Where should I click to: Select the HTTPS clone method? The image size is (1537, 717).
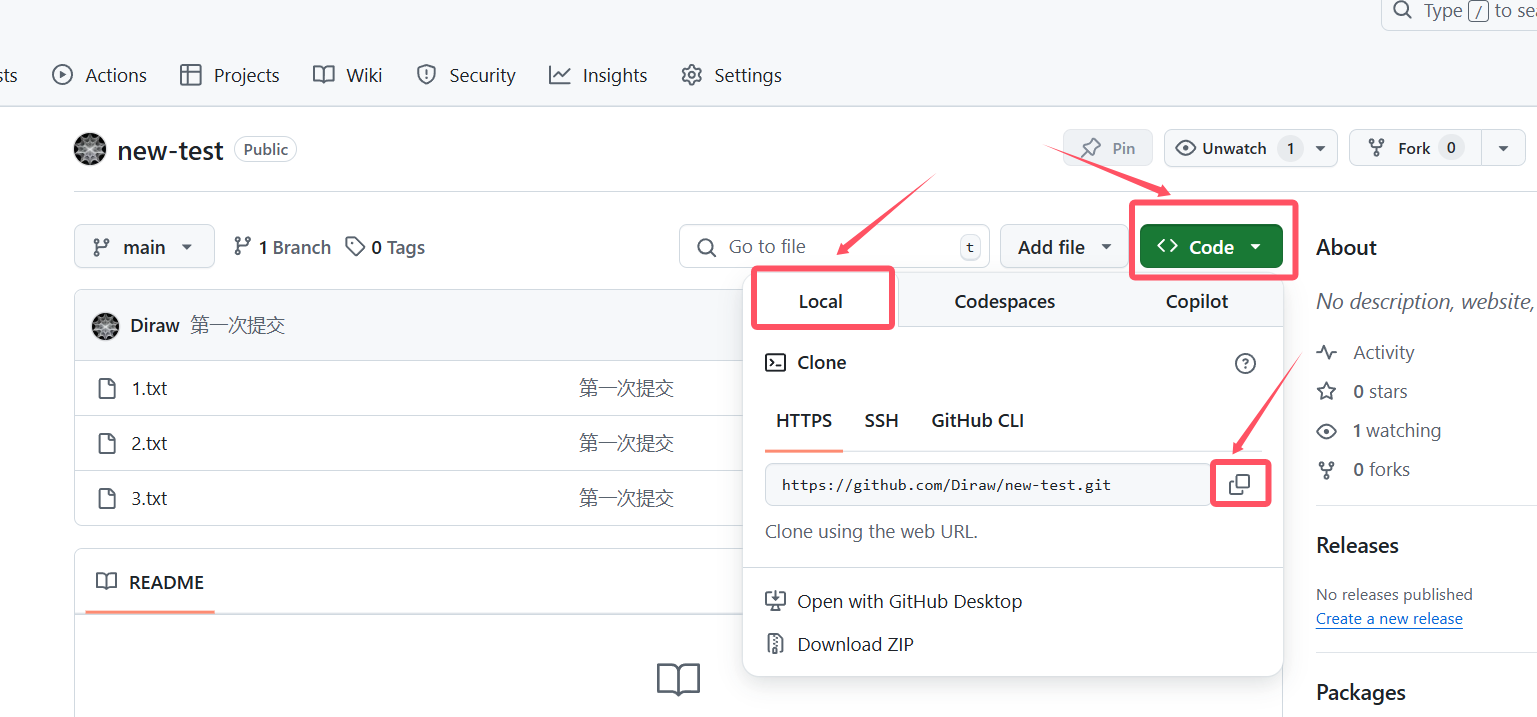click(x=804, y=421)
